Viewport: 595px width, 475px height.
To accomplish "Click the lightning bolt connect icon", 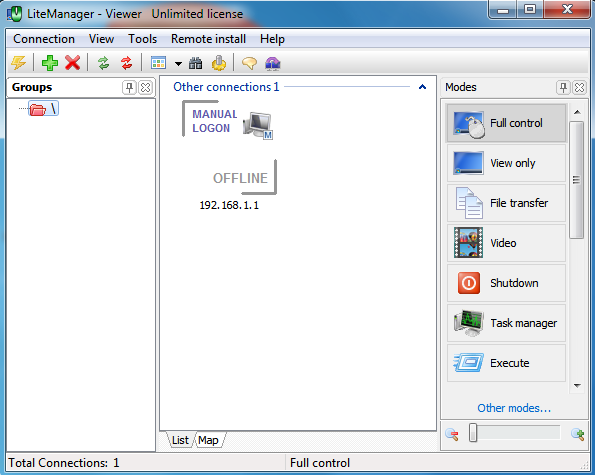I will coord(19,63).
